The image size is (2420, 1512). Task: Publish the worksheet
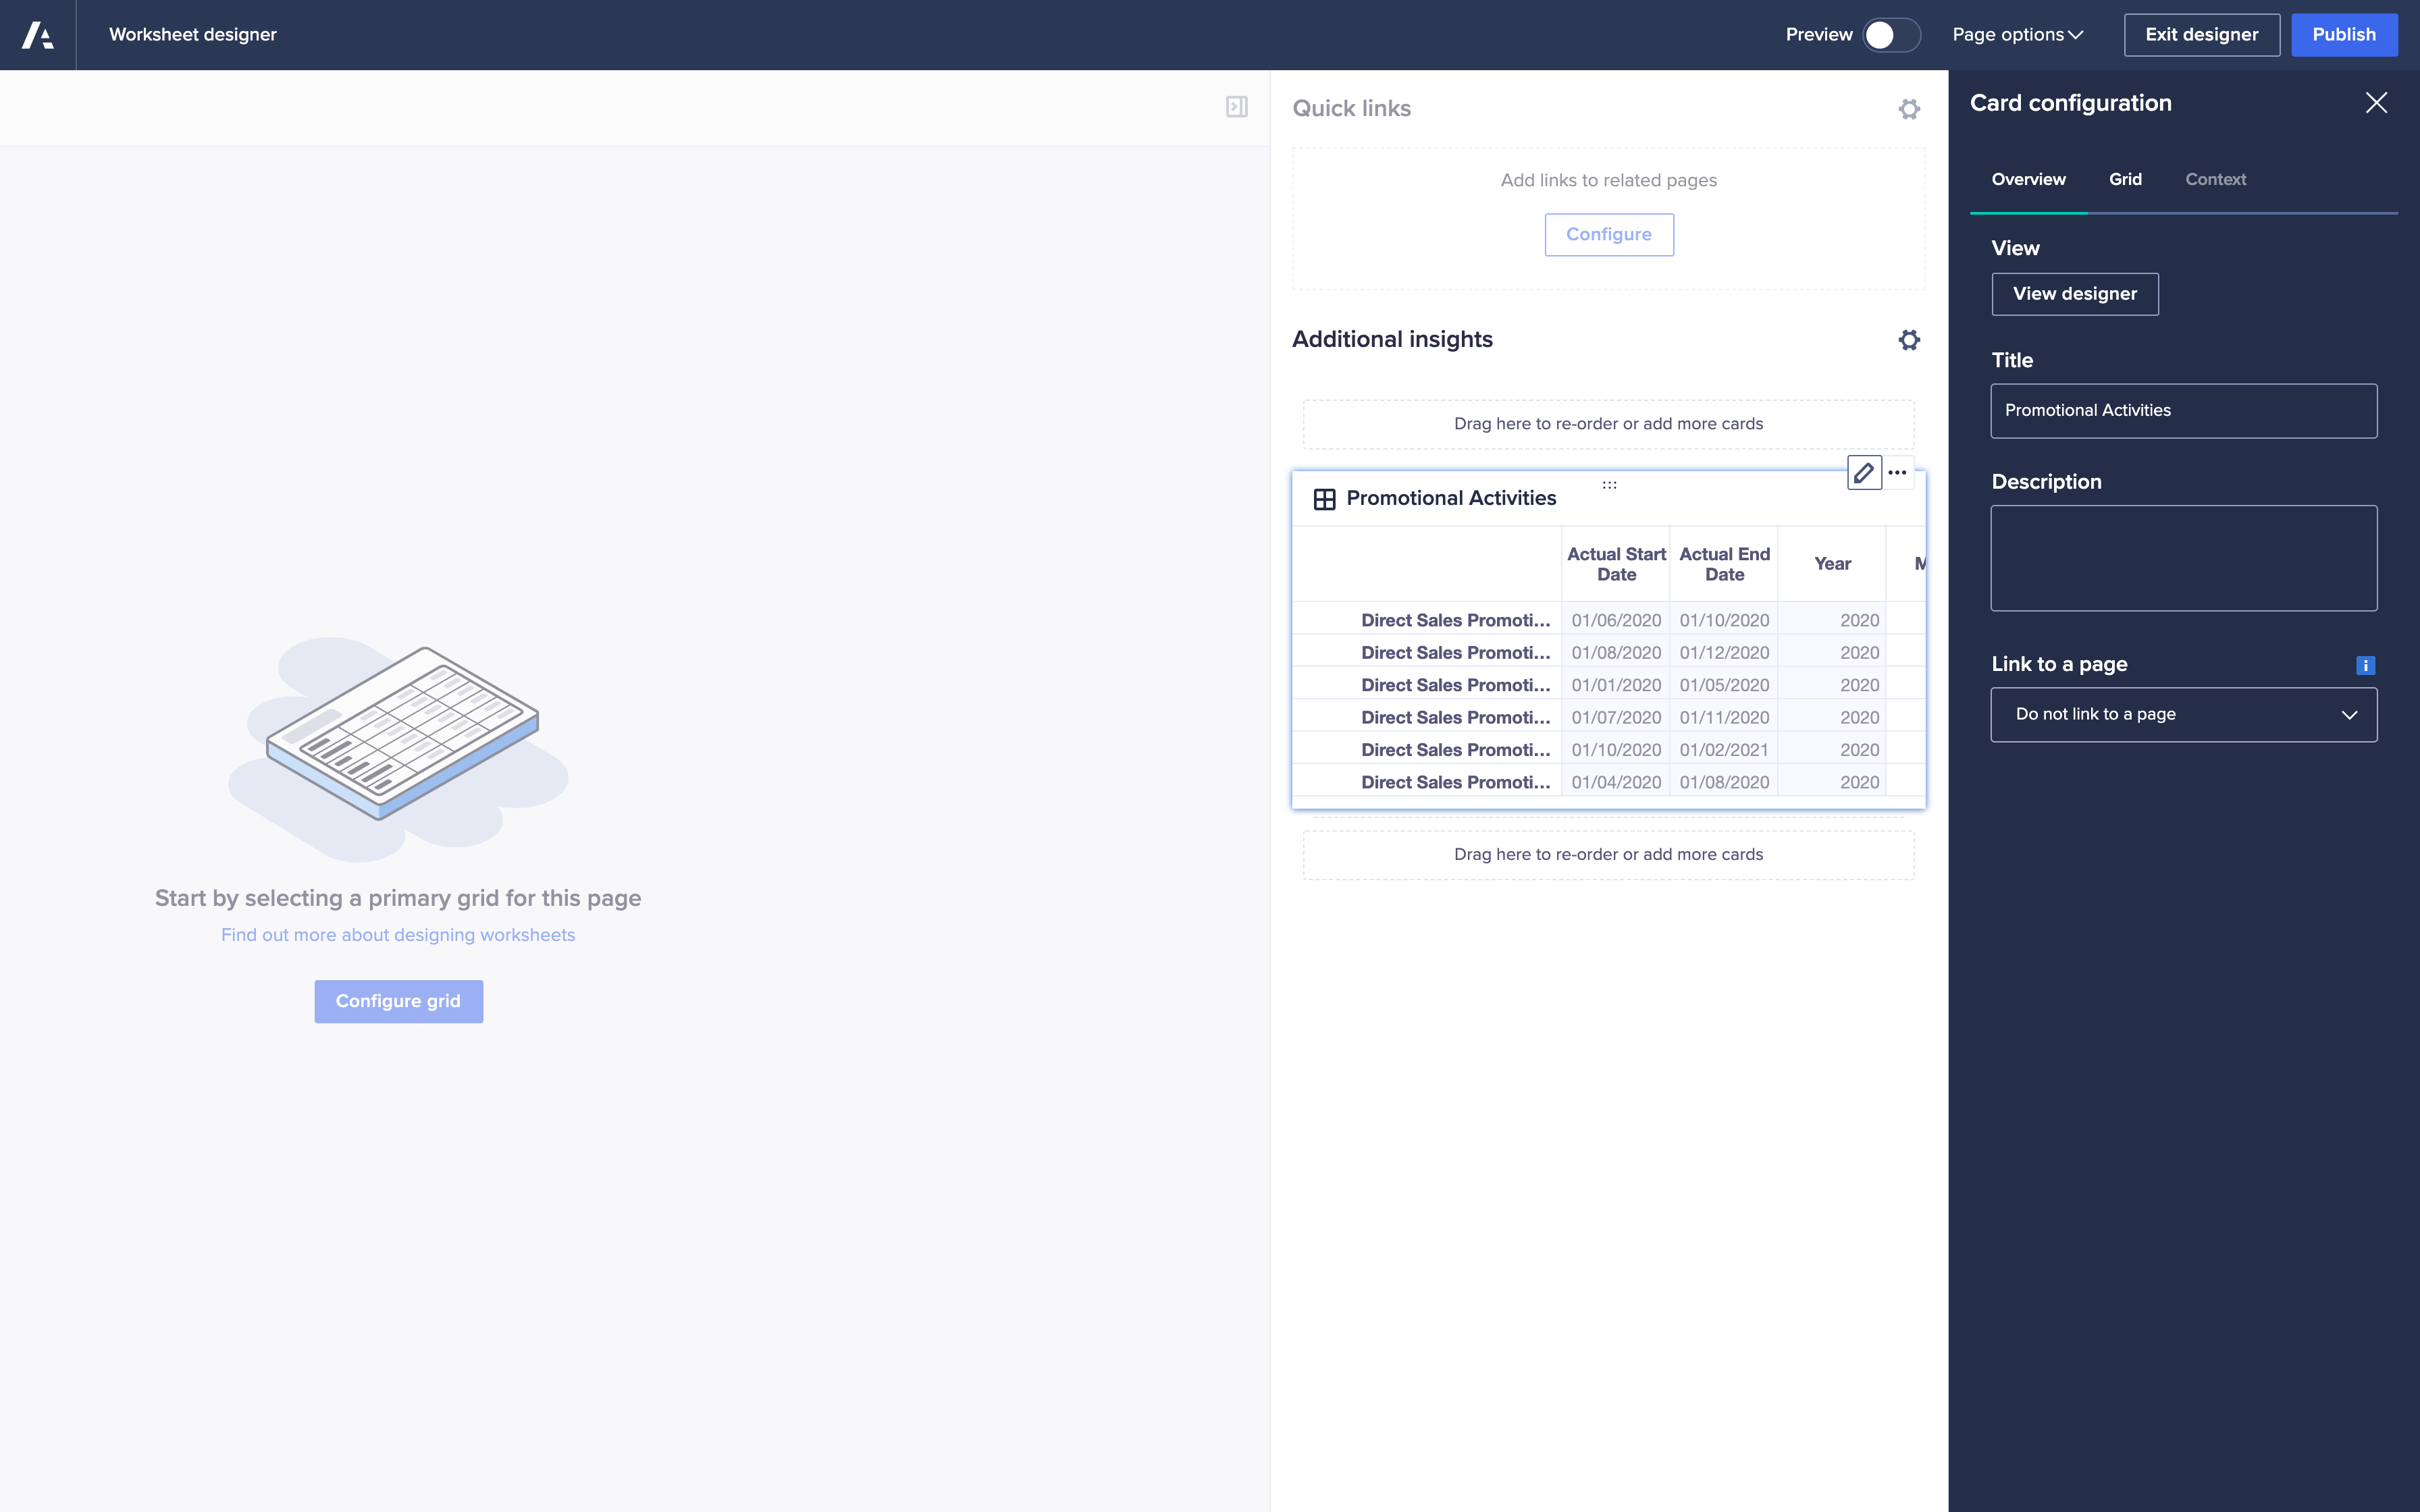pyautogui.click(x=2344, y=34)
